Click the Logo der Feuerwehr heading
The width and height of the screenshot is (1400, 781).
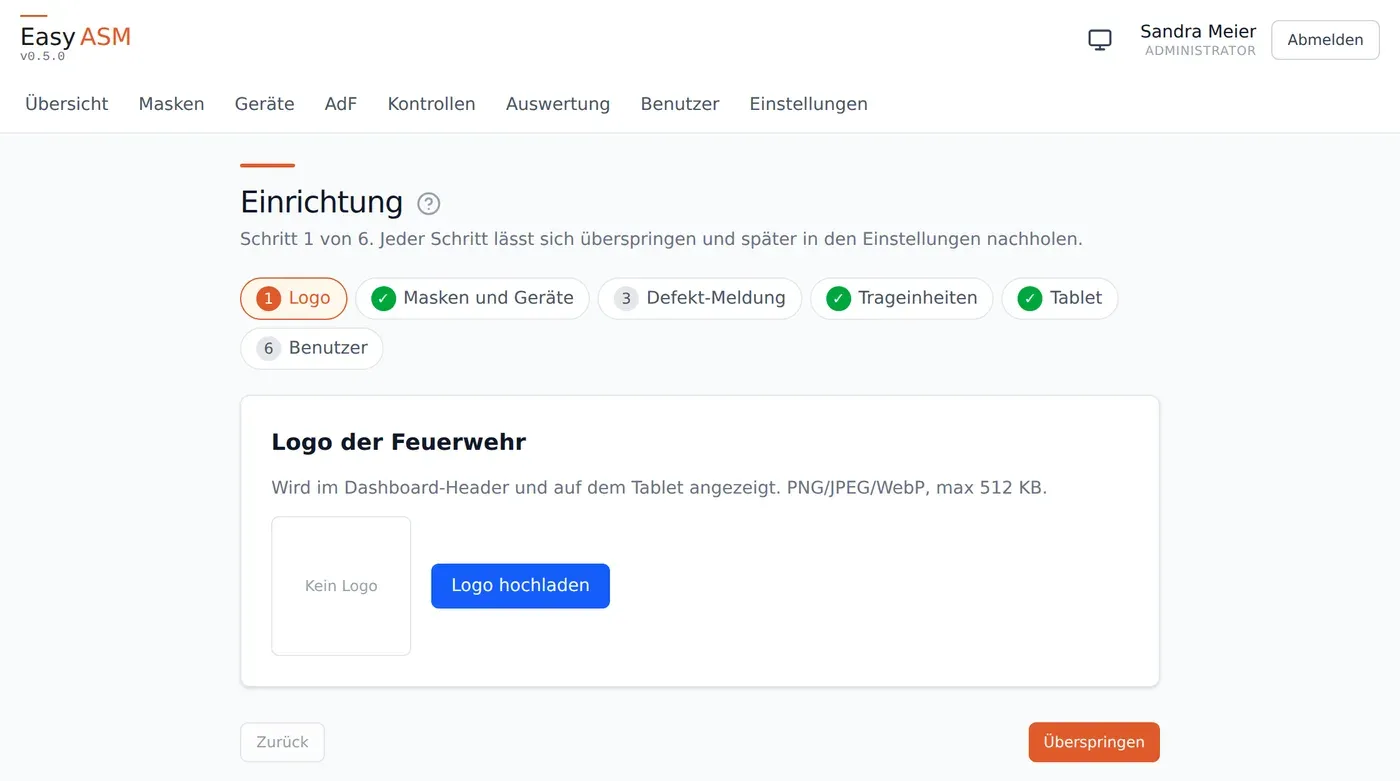(399, 442)
